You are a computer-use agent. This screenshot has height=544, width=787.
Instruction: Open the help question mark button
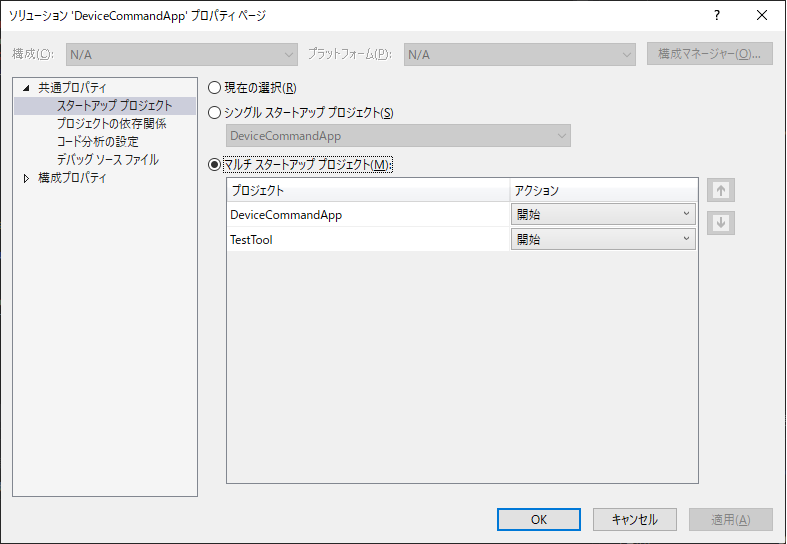717,16
